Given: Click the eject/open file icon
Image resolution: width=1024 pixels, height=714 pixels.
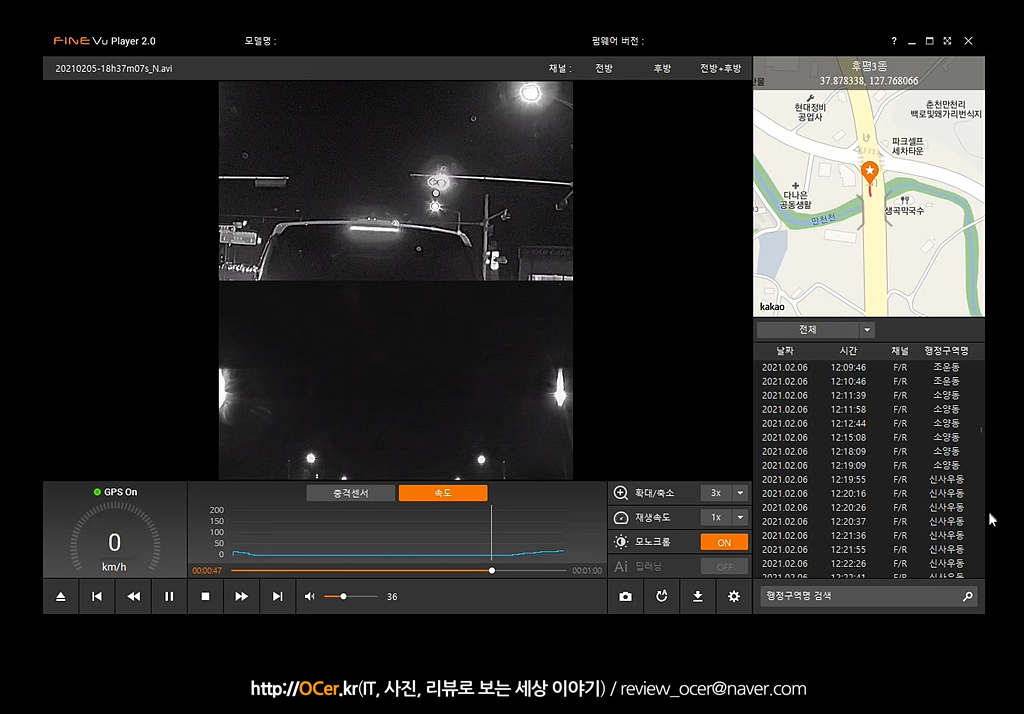Looking at the screenshot, I should click(x=61, y=596).
